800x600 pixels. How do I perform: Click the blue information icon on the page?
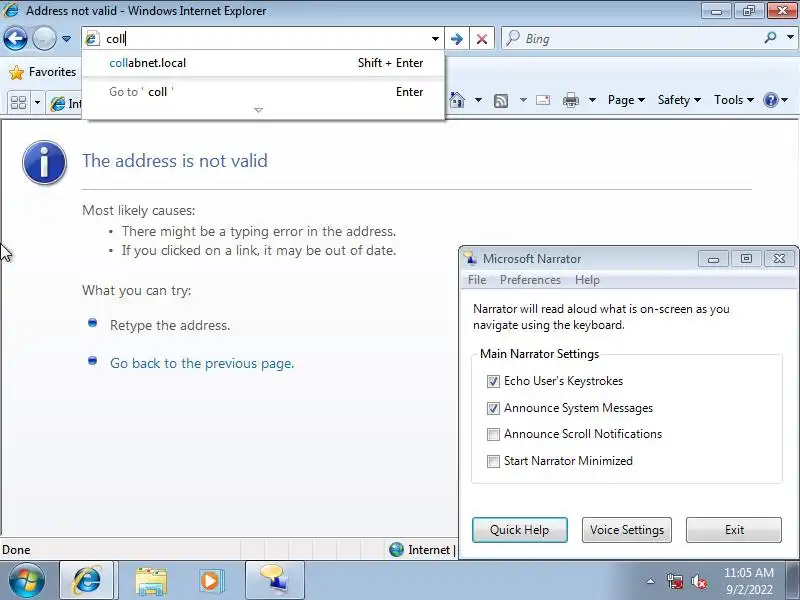click(44, 162)
